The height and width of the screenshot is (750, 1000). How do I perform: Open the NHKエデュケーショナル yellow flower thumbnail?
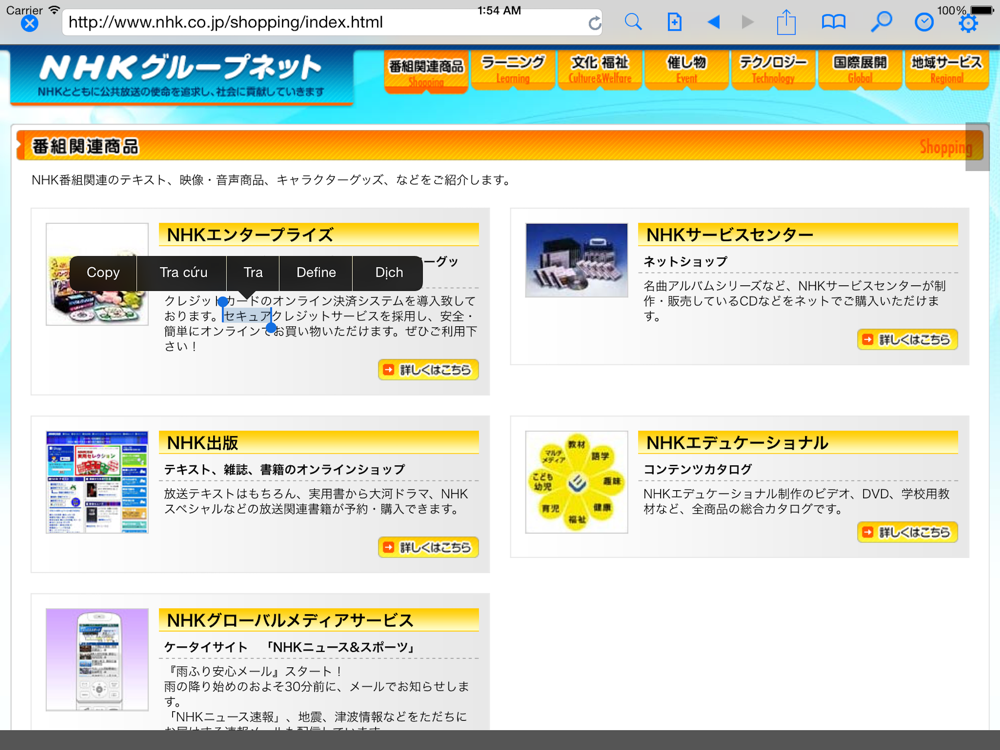click(576, 482)
